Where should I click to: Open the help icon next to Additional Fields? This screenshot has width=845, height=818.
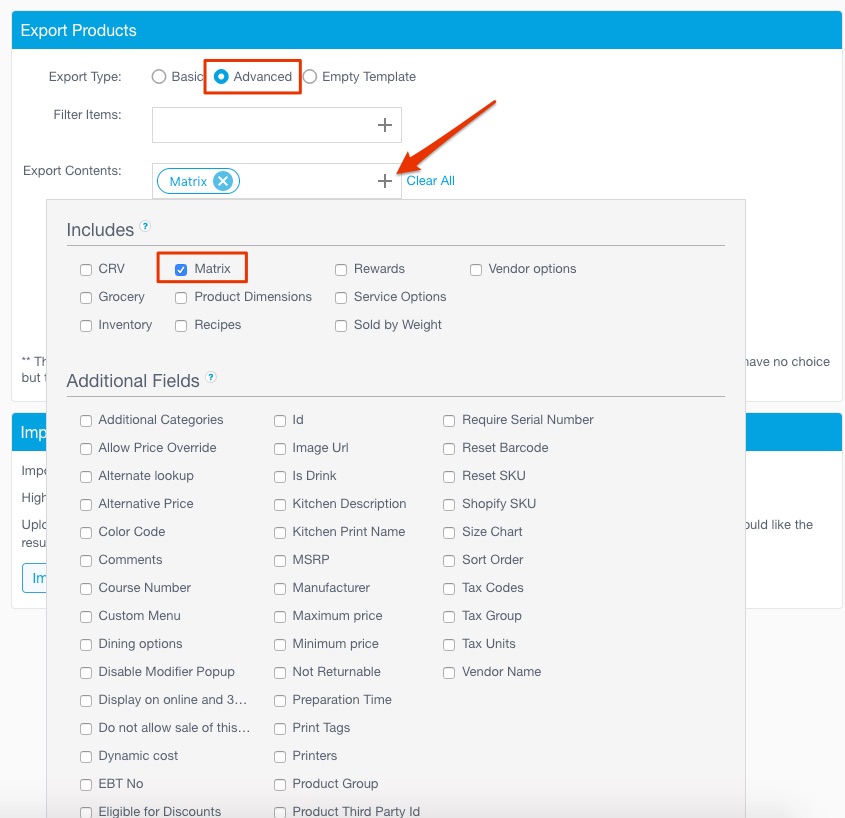click(211, 377)
